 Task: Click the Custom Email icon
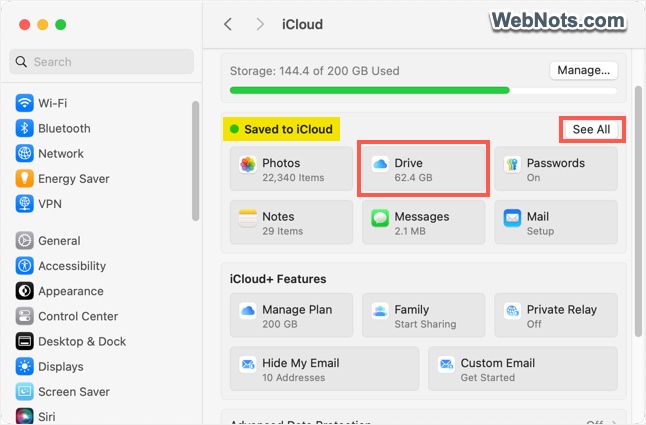click(446, 364)
